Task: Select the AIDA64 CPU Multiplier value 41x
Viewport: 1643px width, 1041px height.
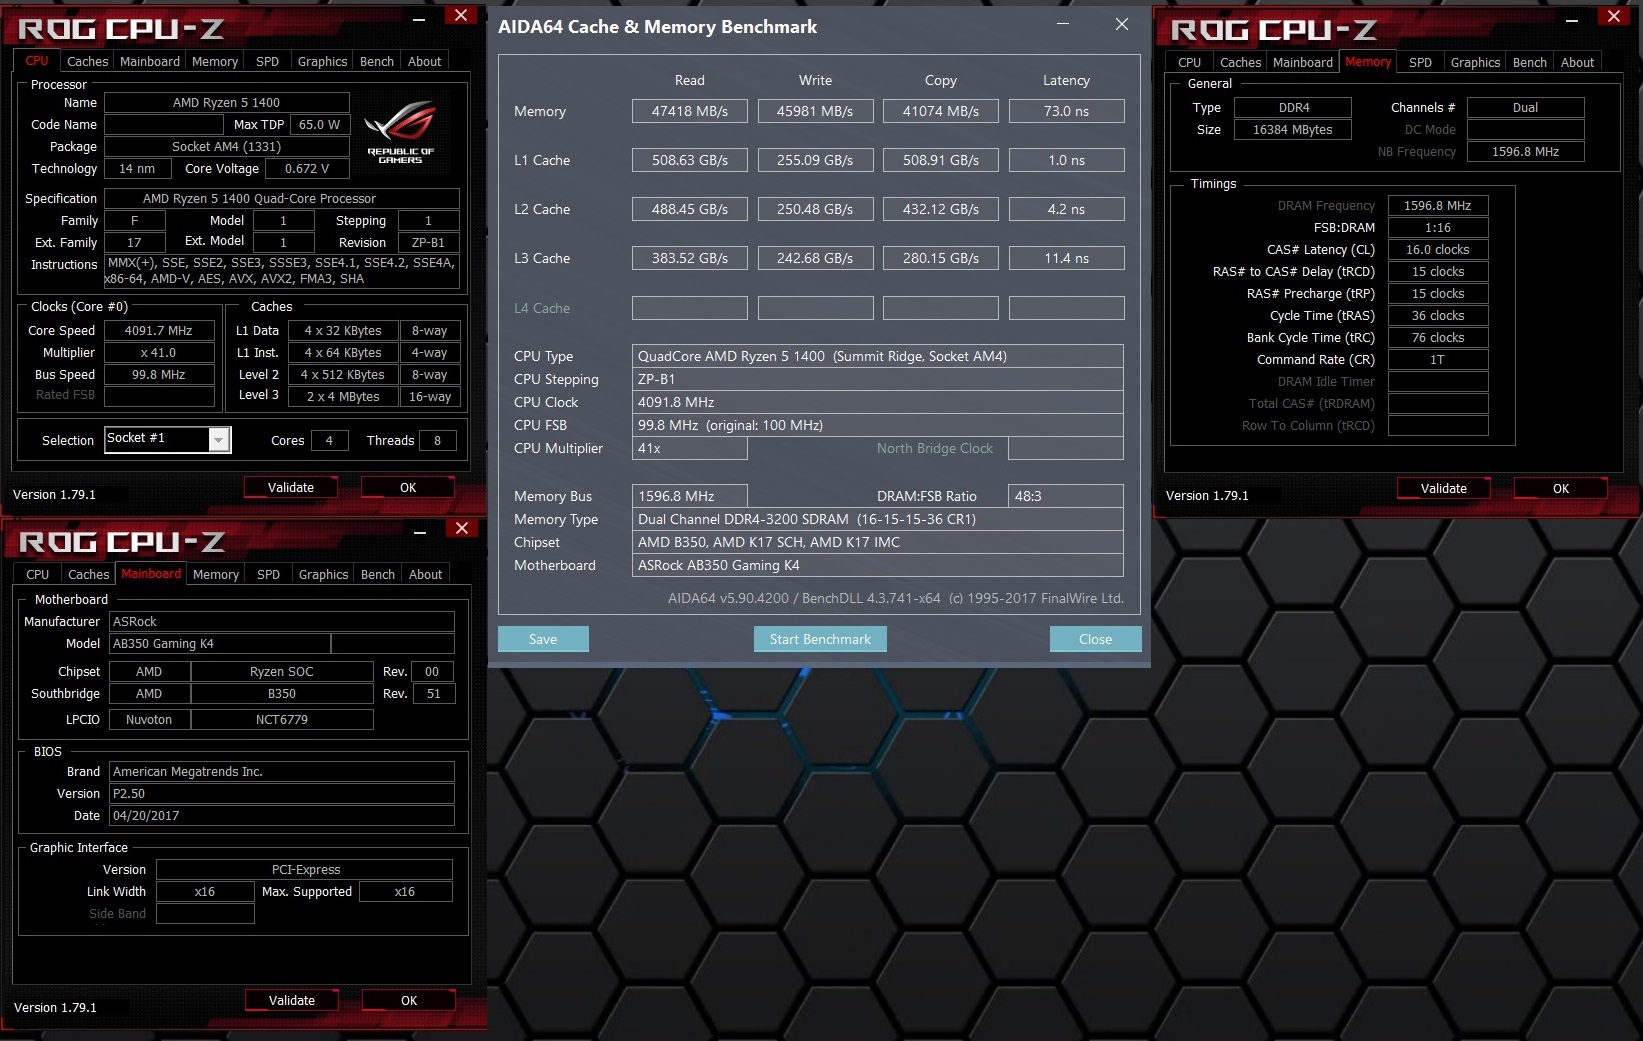Action: click(690, 448)
